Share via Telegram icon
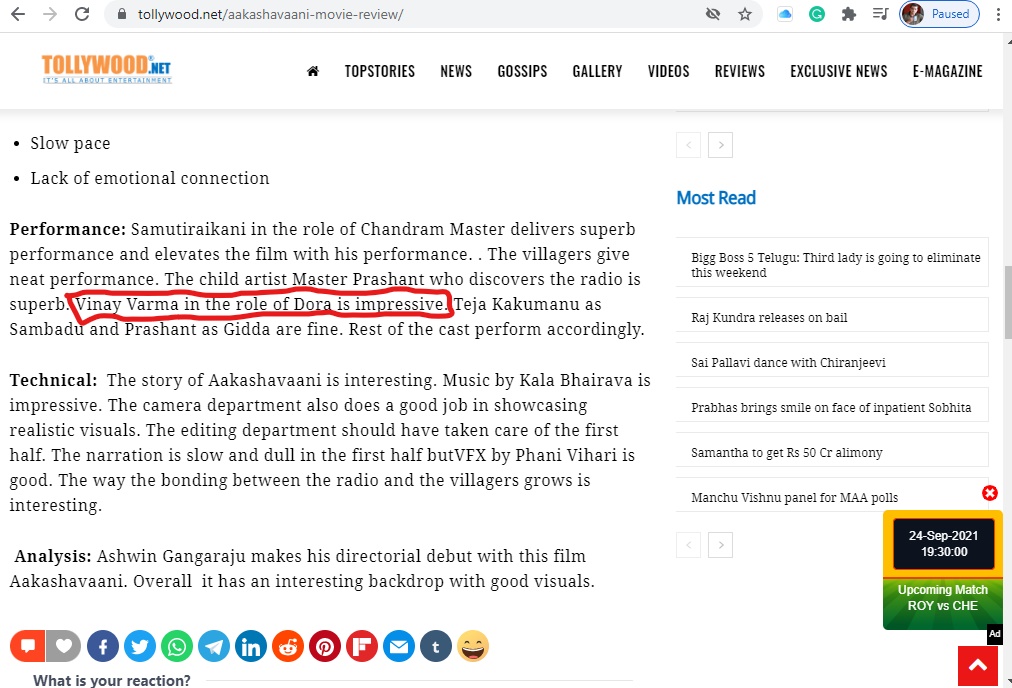 [x=214, y=646]
